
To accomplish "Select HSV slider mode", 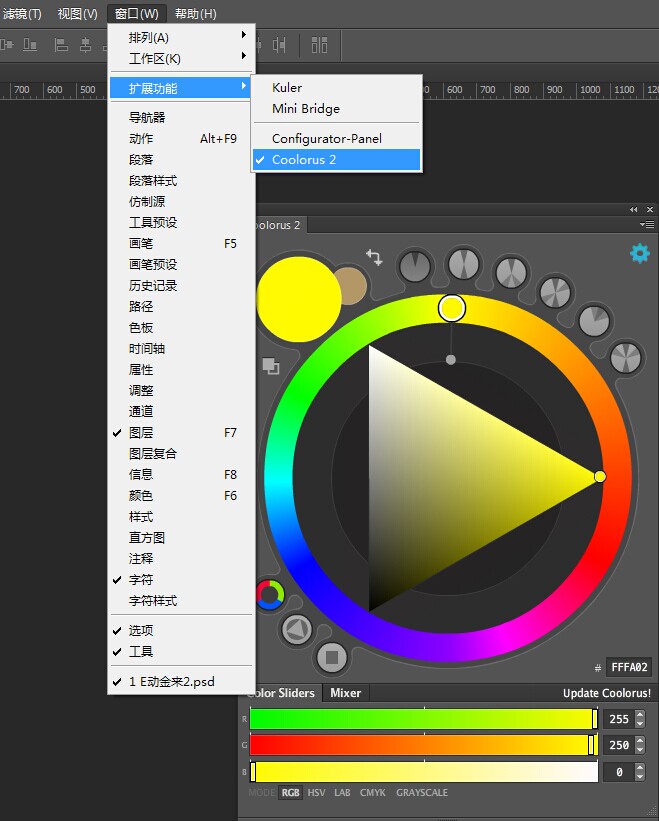I will (x=316, y=792).
